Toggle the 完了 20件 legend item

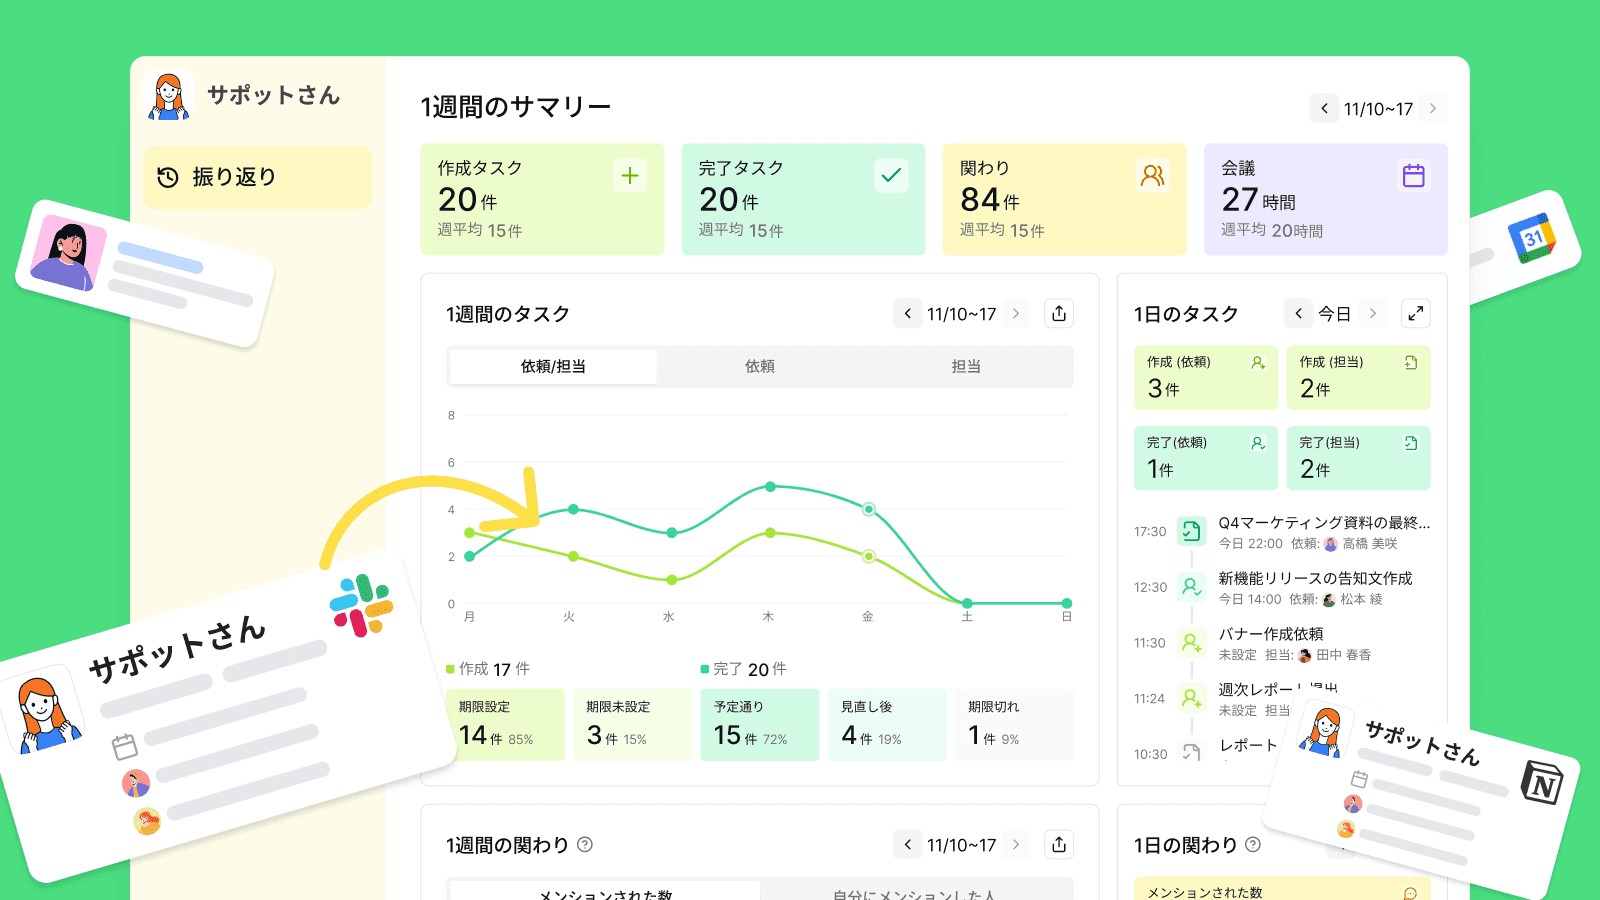coord(743,669)
